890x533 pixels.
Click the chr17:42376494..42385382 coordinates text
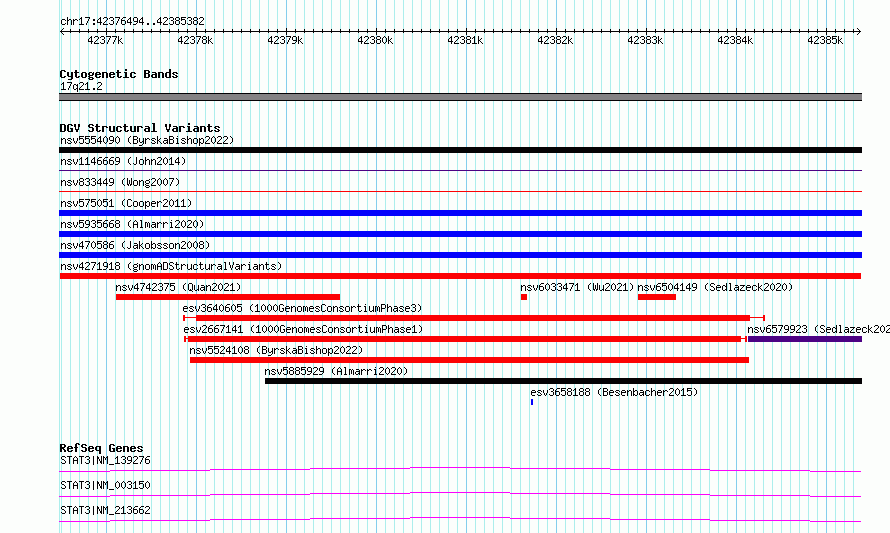(132, 21)
